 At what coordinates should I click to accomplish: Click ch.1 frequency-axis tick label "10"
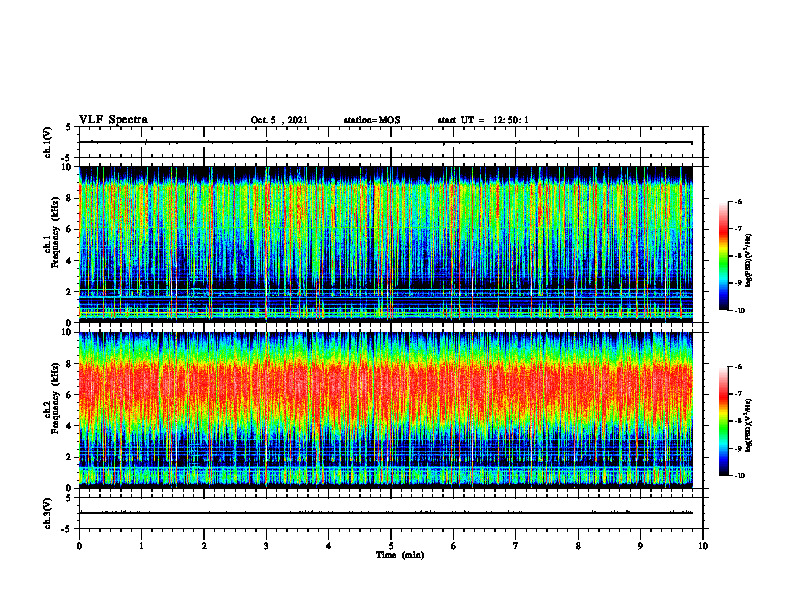tap(67, 167)
